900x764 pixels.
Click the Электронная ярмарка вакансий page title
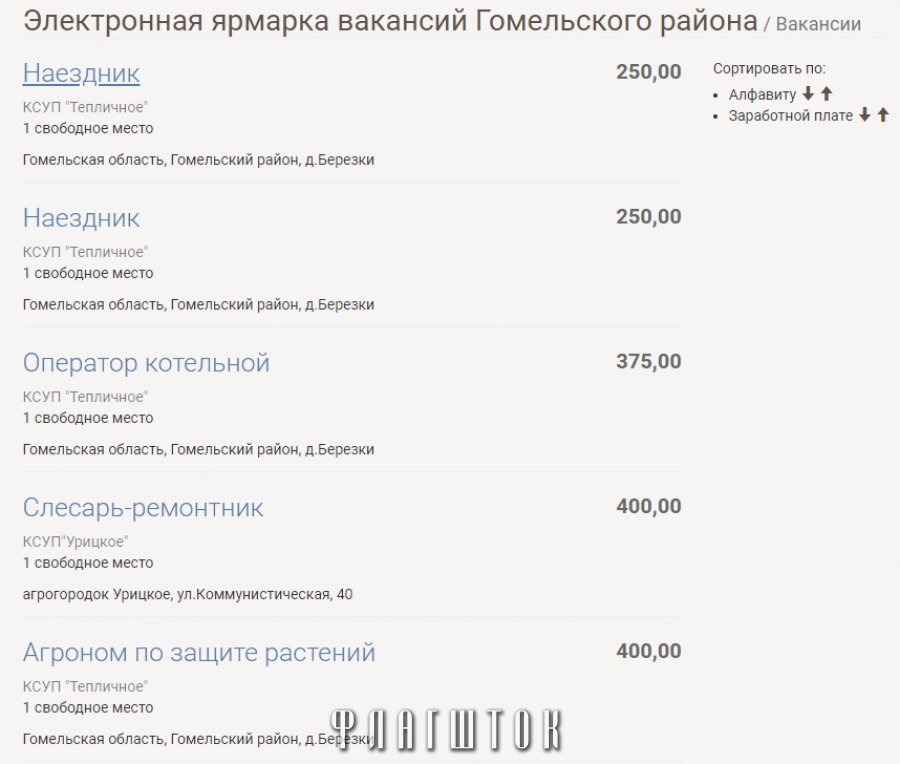(390, 22)
